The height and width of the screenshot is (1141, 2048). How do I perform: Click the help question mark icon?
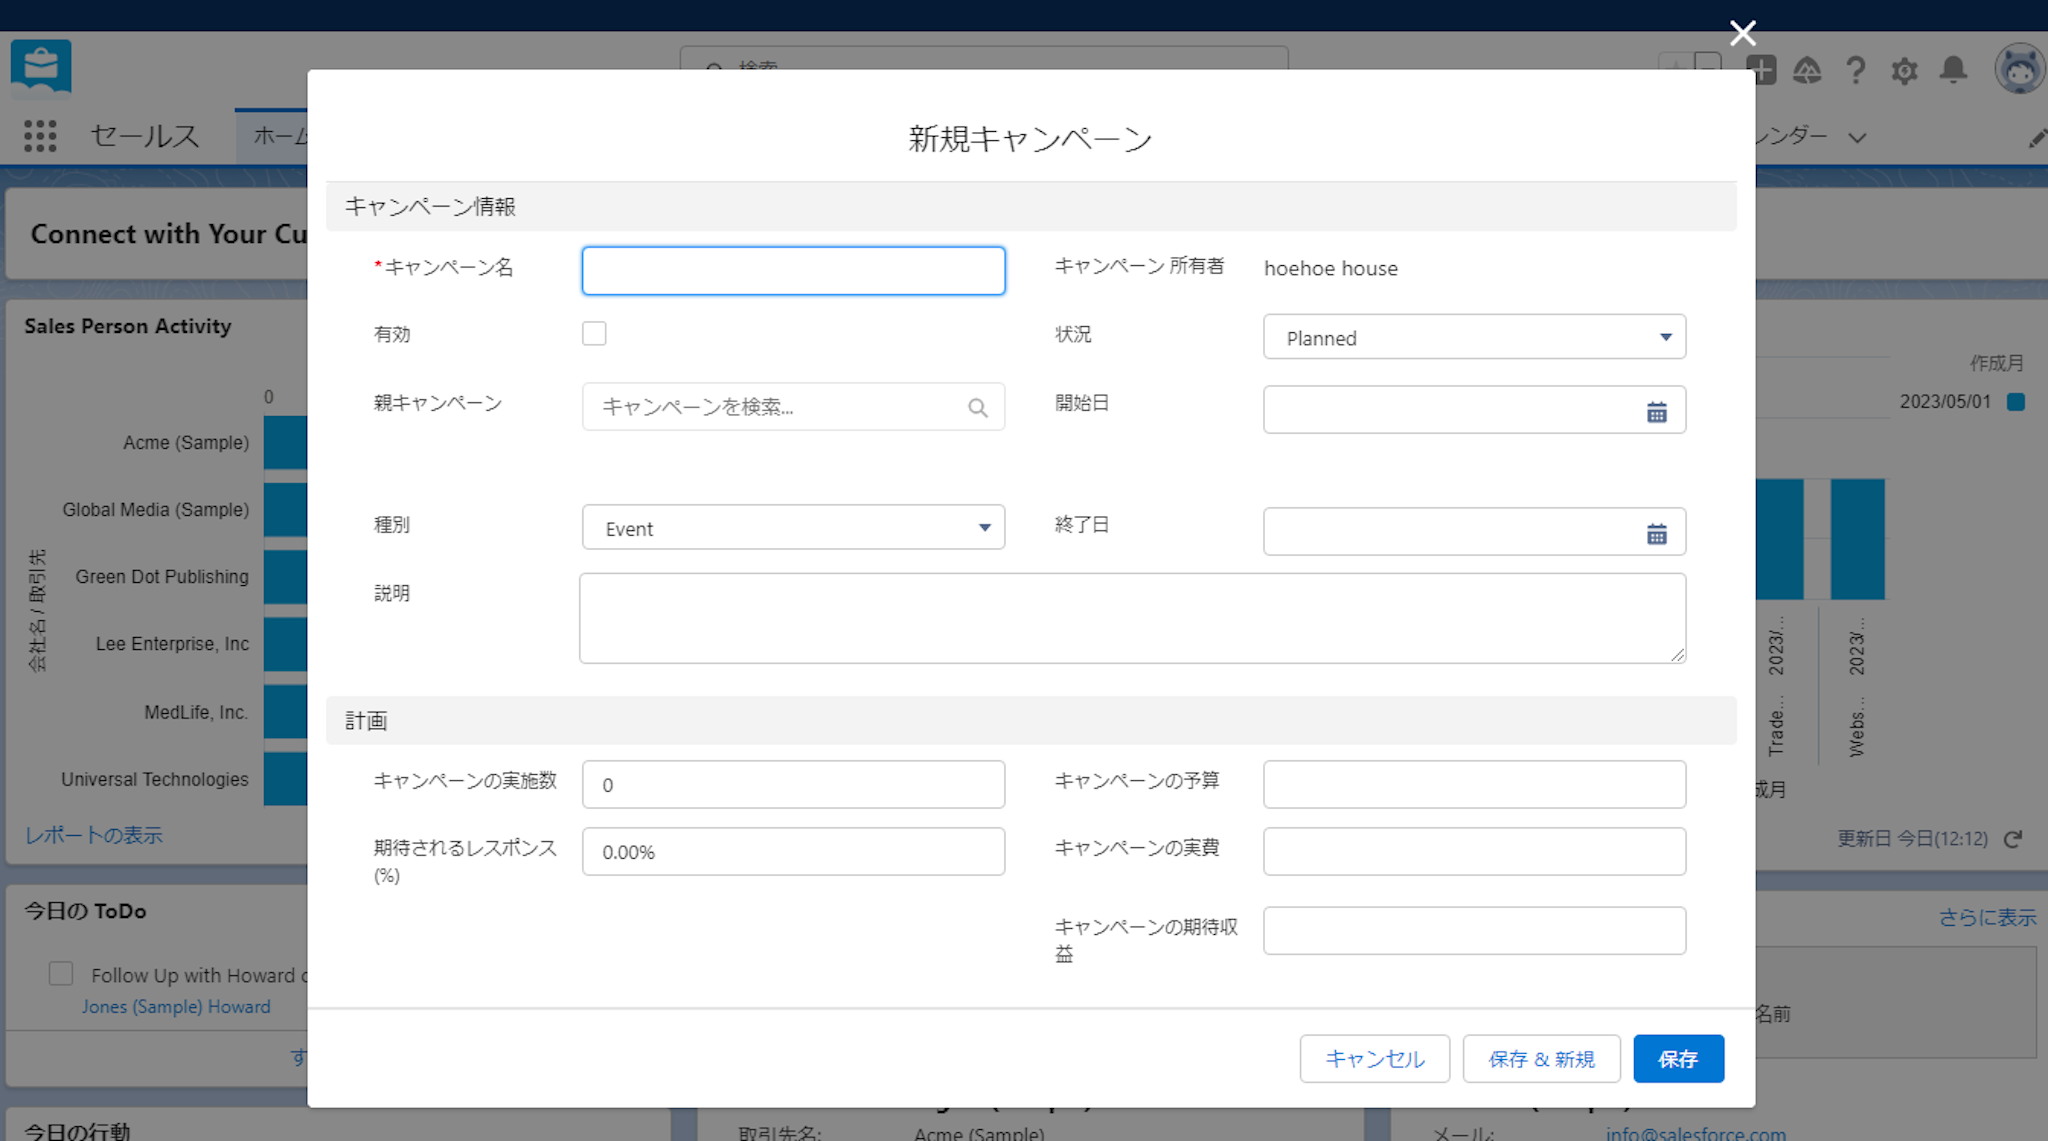(x=1856, y=71)
